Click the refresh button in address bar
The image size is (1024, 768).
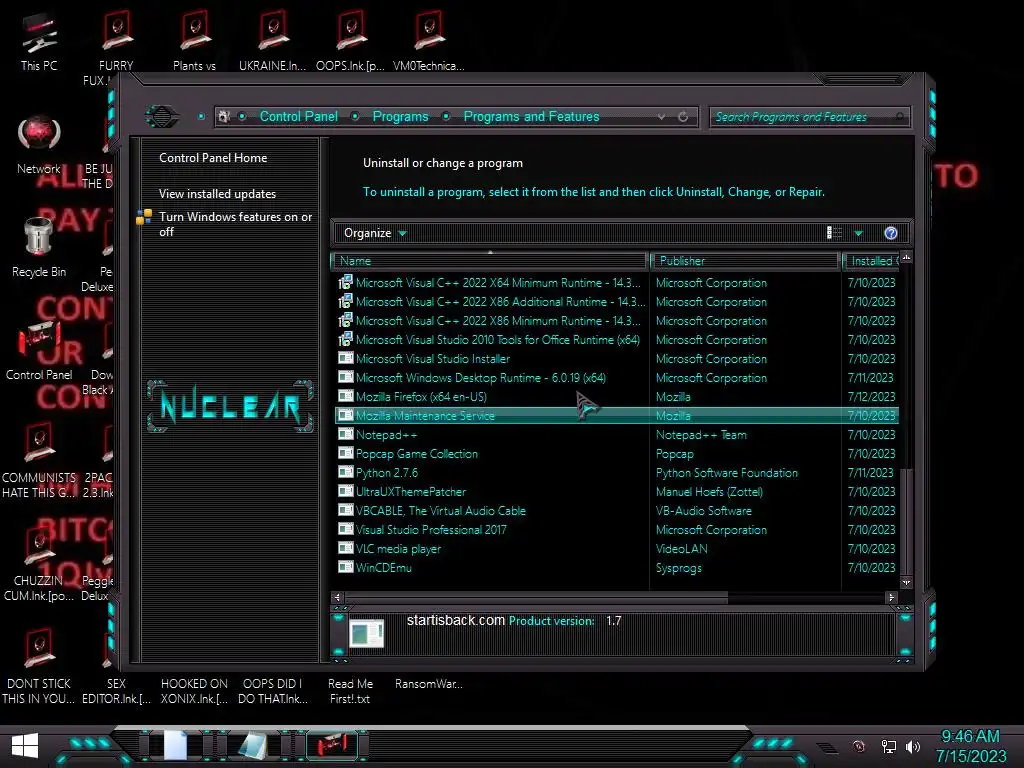coord(683,116)
